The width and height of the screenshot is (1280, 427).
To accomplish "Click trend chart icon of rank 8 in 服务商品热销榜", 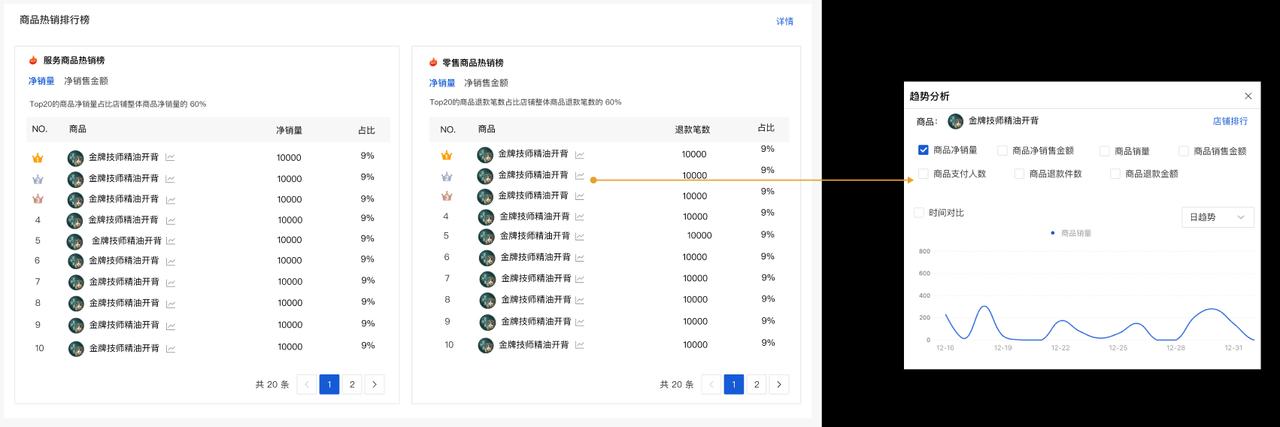I will pyautogui.click(x=170, y=303).
